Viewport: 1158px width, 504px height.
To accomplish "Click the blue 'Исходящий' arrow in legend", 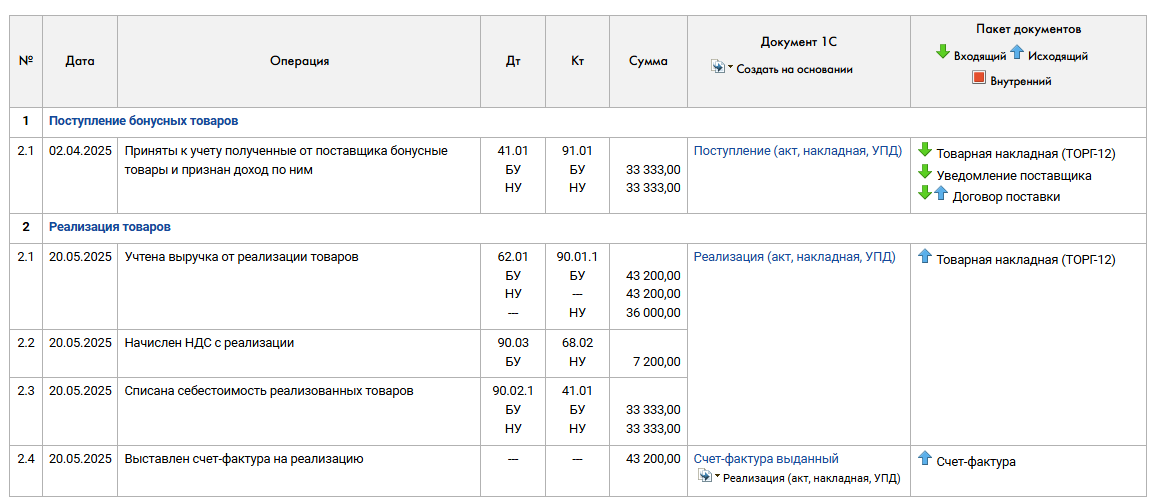I will click(x=1017, y=52).
